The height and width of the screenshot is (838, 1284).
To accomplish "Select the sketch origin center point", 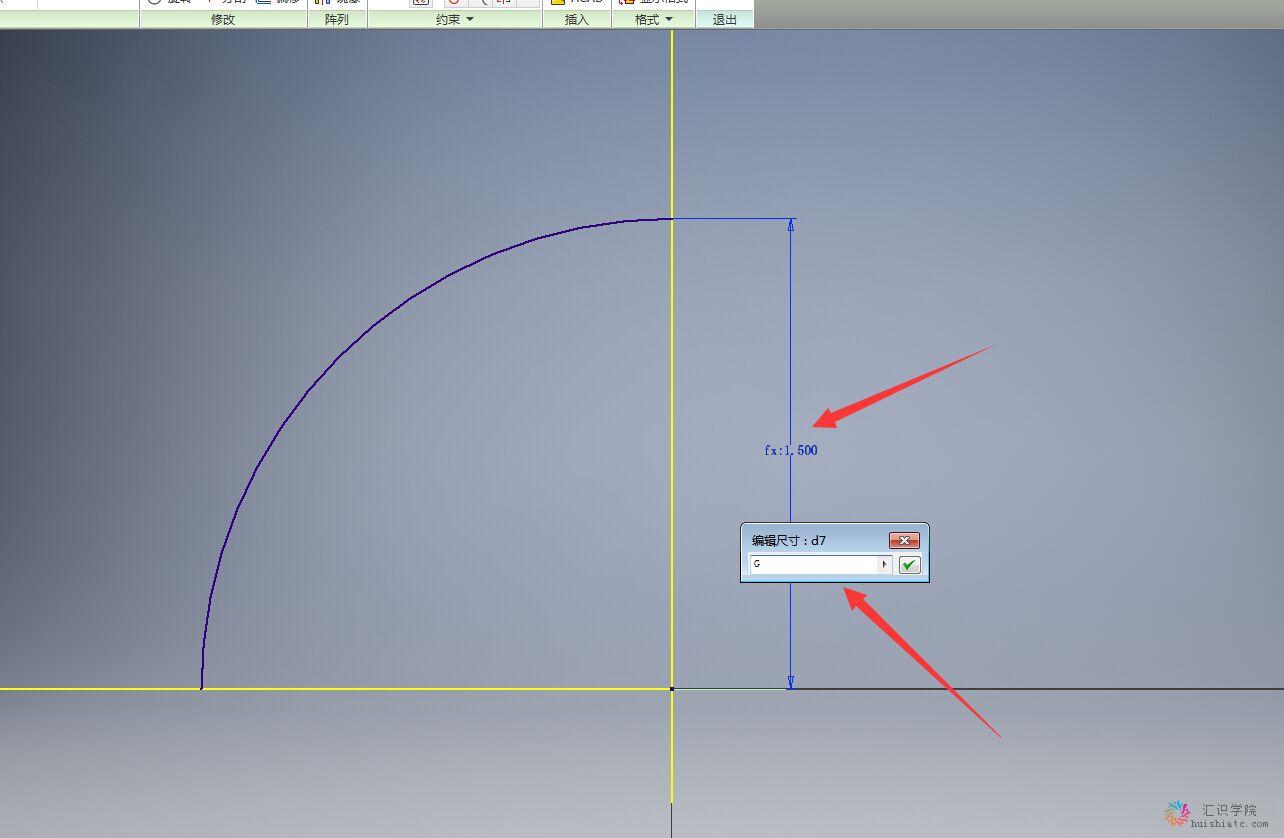I will (x=672, y=689).
